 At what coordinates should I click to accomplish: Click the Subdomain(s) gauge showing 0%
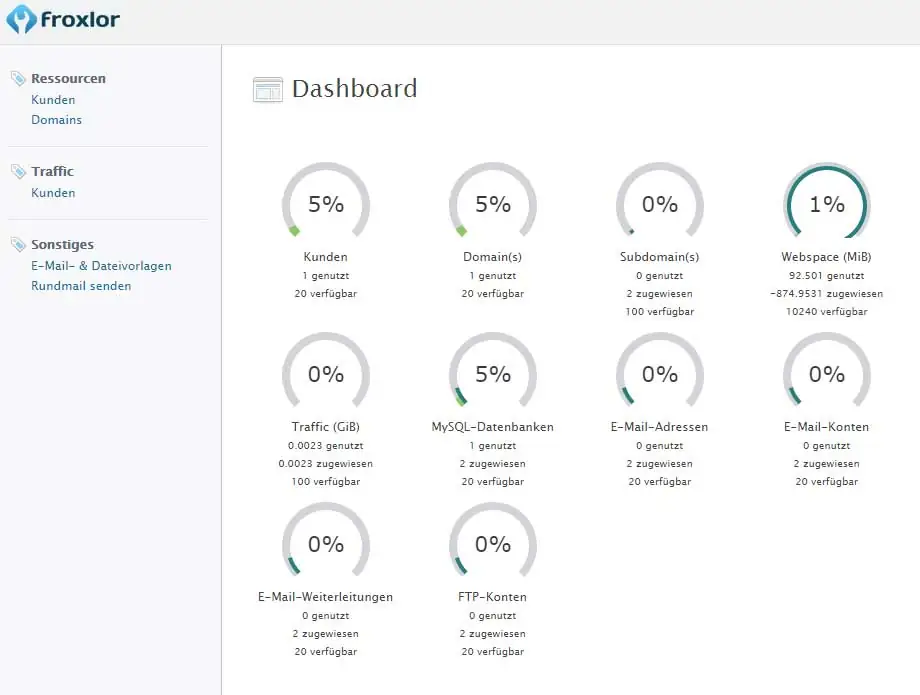tap(659, 205)
